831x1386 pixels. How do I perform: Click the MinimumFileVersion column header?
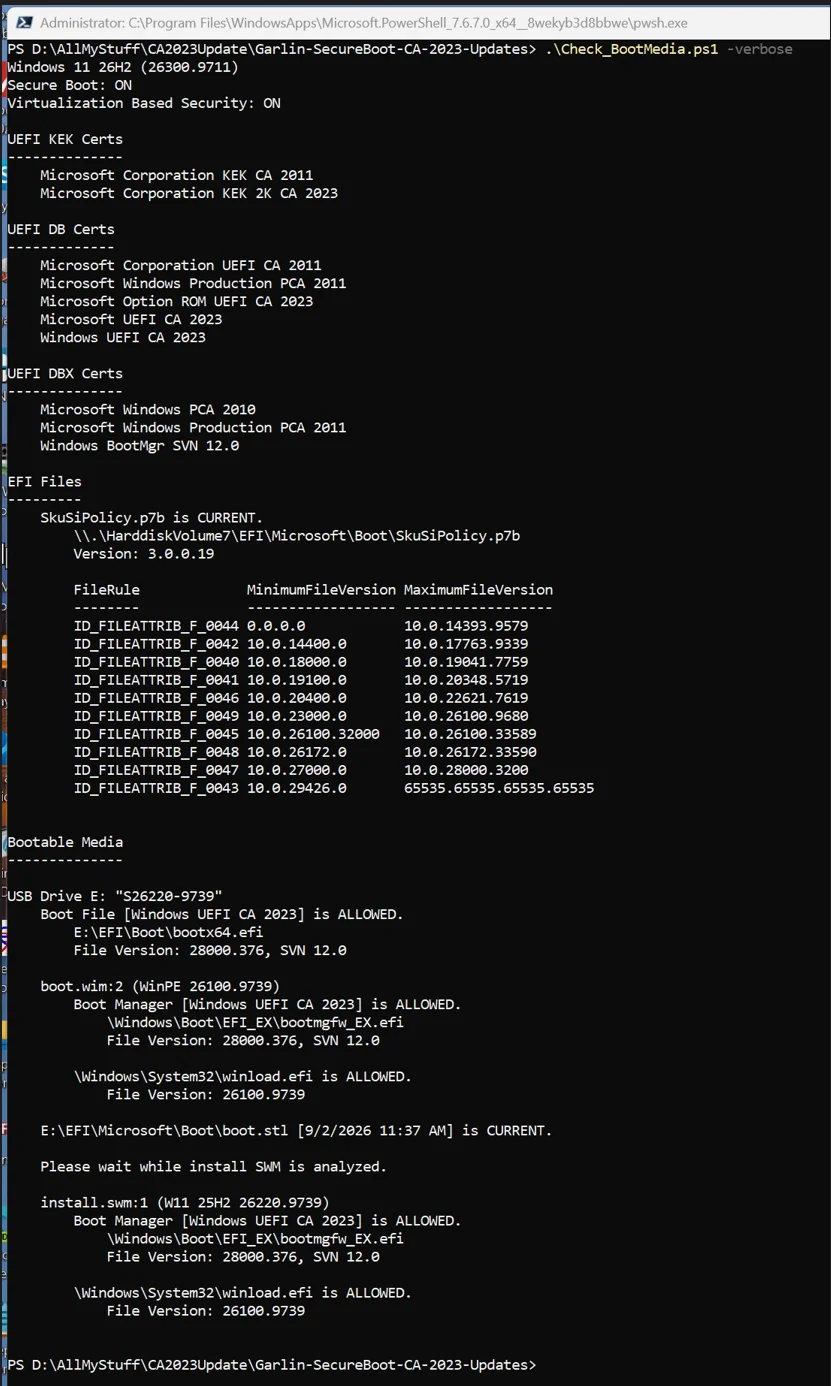[321, 590]
